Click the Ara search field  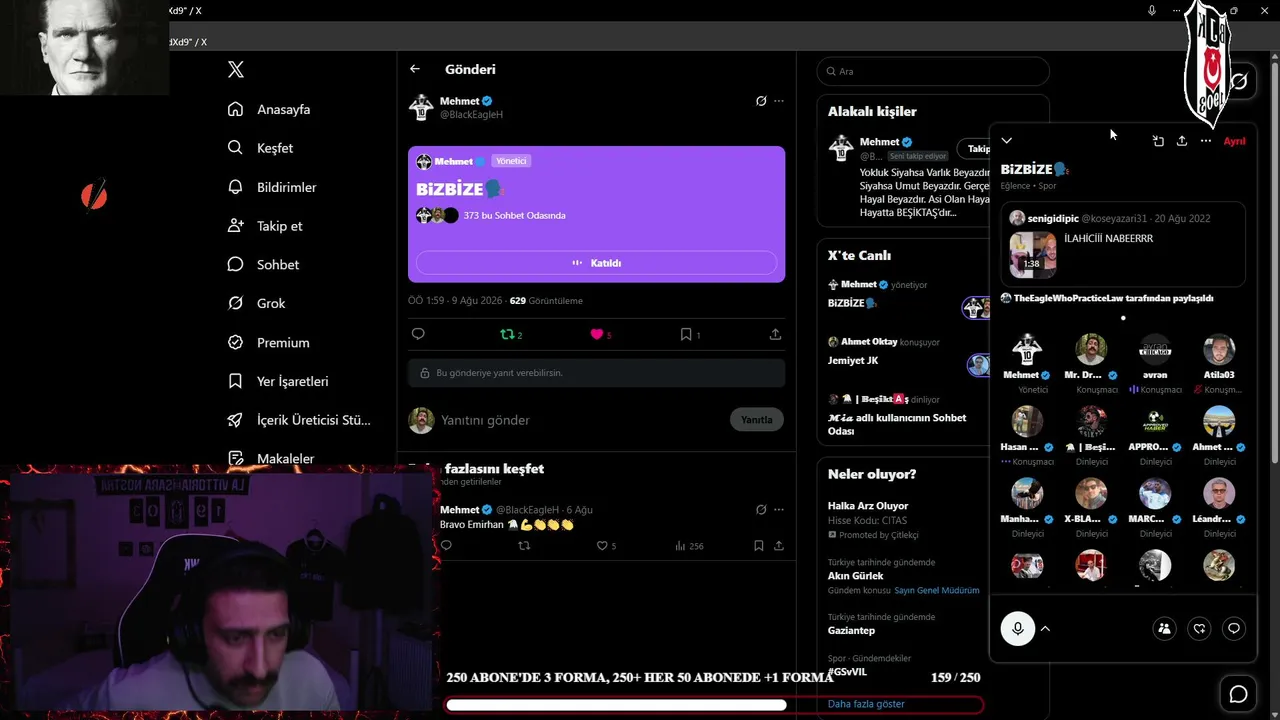coord(933,71)
